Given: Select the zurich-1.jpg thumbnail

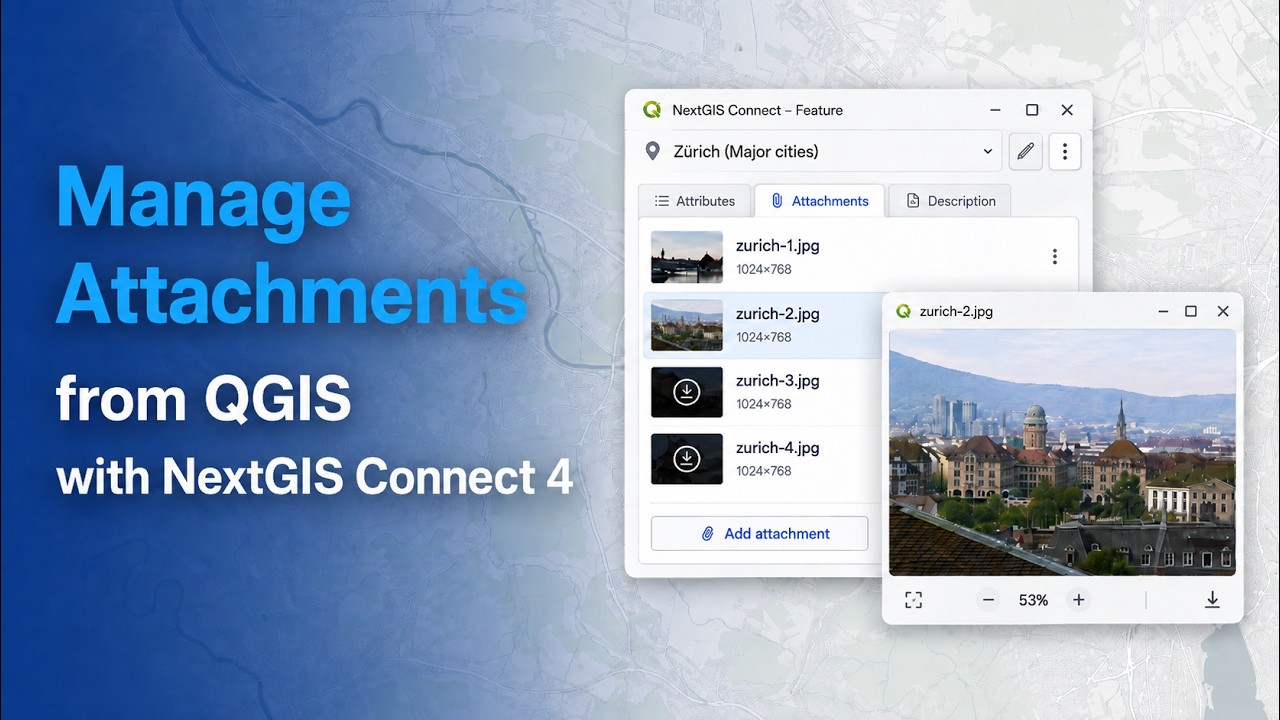Looking at the screenshot, I should tap(687, 257).
